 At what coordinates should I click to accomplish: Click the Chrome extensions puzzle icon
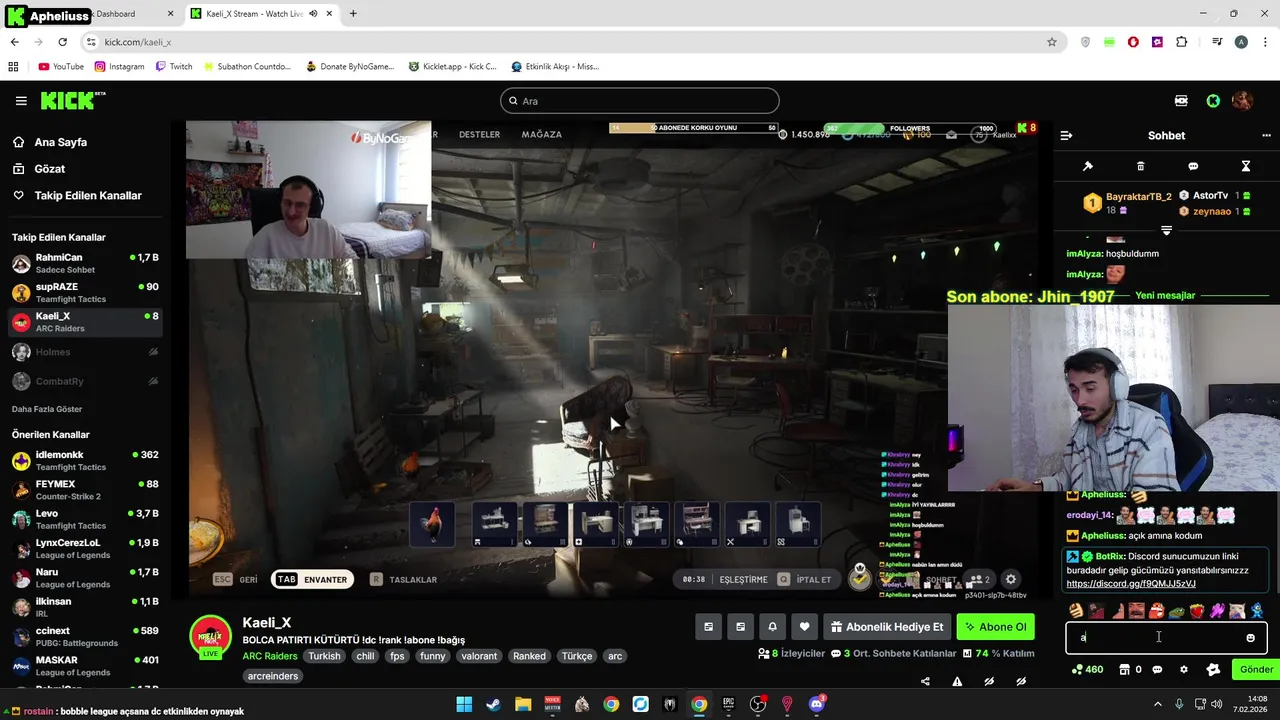tap(1182, 42)
